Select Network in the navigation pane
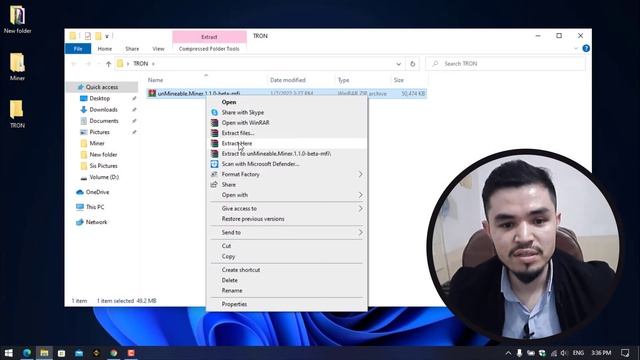The image size is (640, 360). pyautogui.click(x=96, y=222)
